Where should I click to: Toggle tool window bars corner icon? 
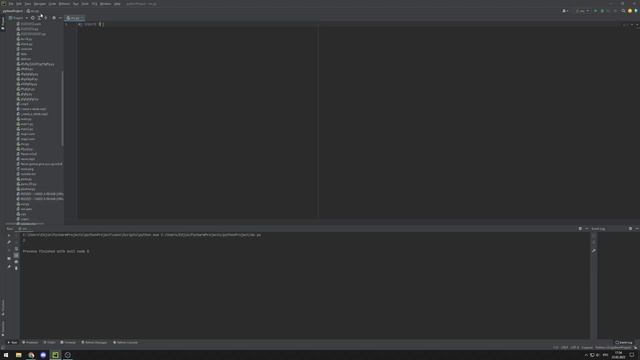tap(3, 348)
